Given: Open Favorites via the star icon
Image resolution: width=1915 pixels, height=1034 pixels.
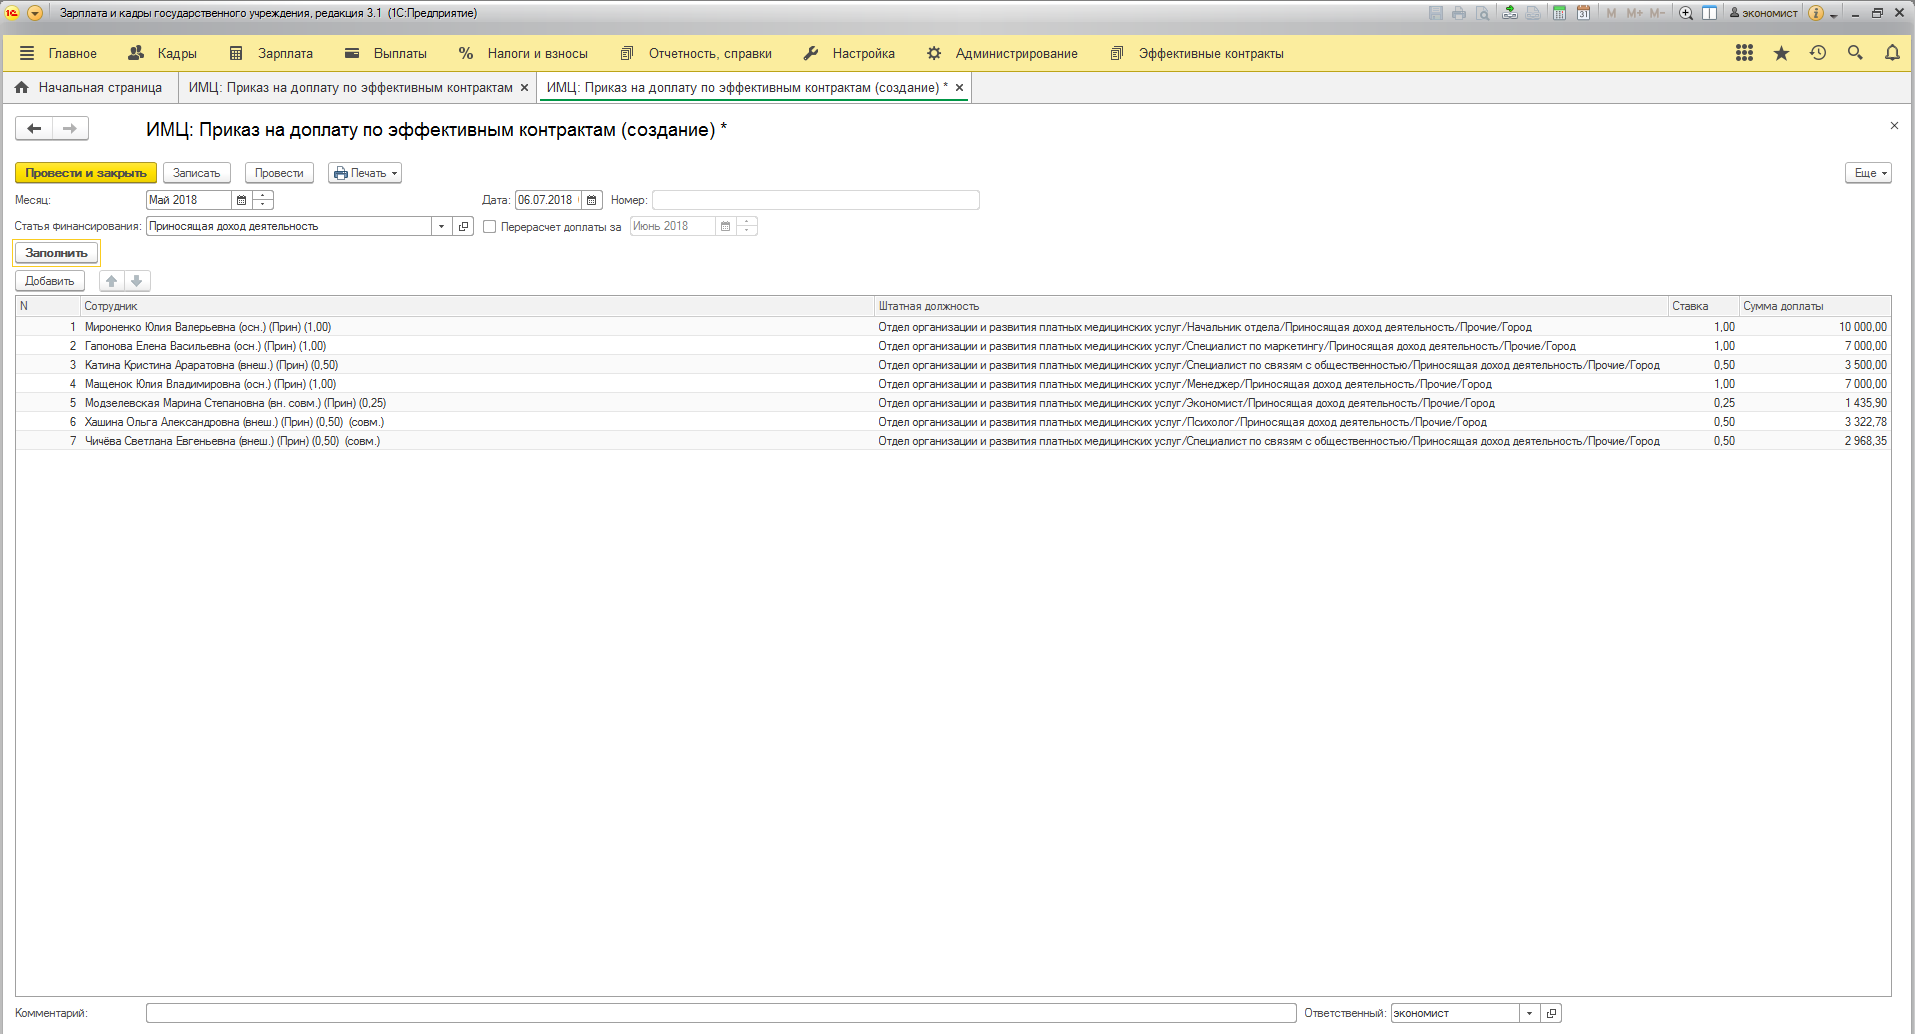Looking at the screenshot, I should click(x=1781, y=53).
